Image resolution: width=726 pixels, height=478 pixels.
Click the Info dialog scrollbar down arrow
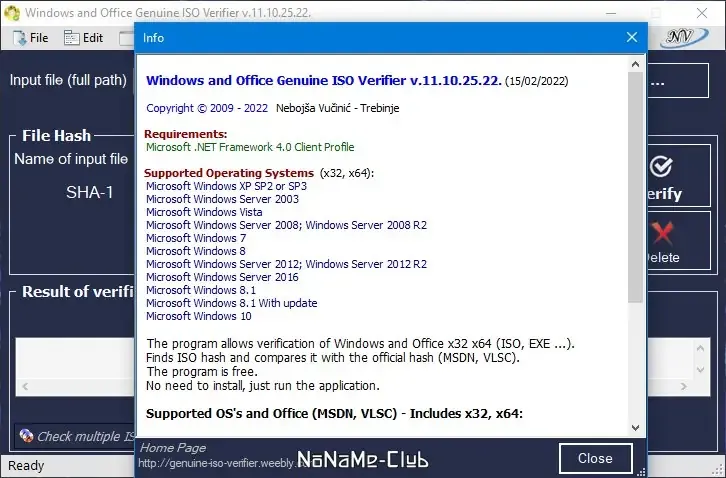tap(635, 428)
